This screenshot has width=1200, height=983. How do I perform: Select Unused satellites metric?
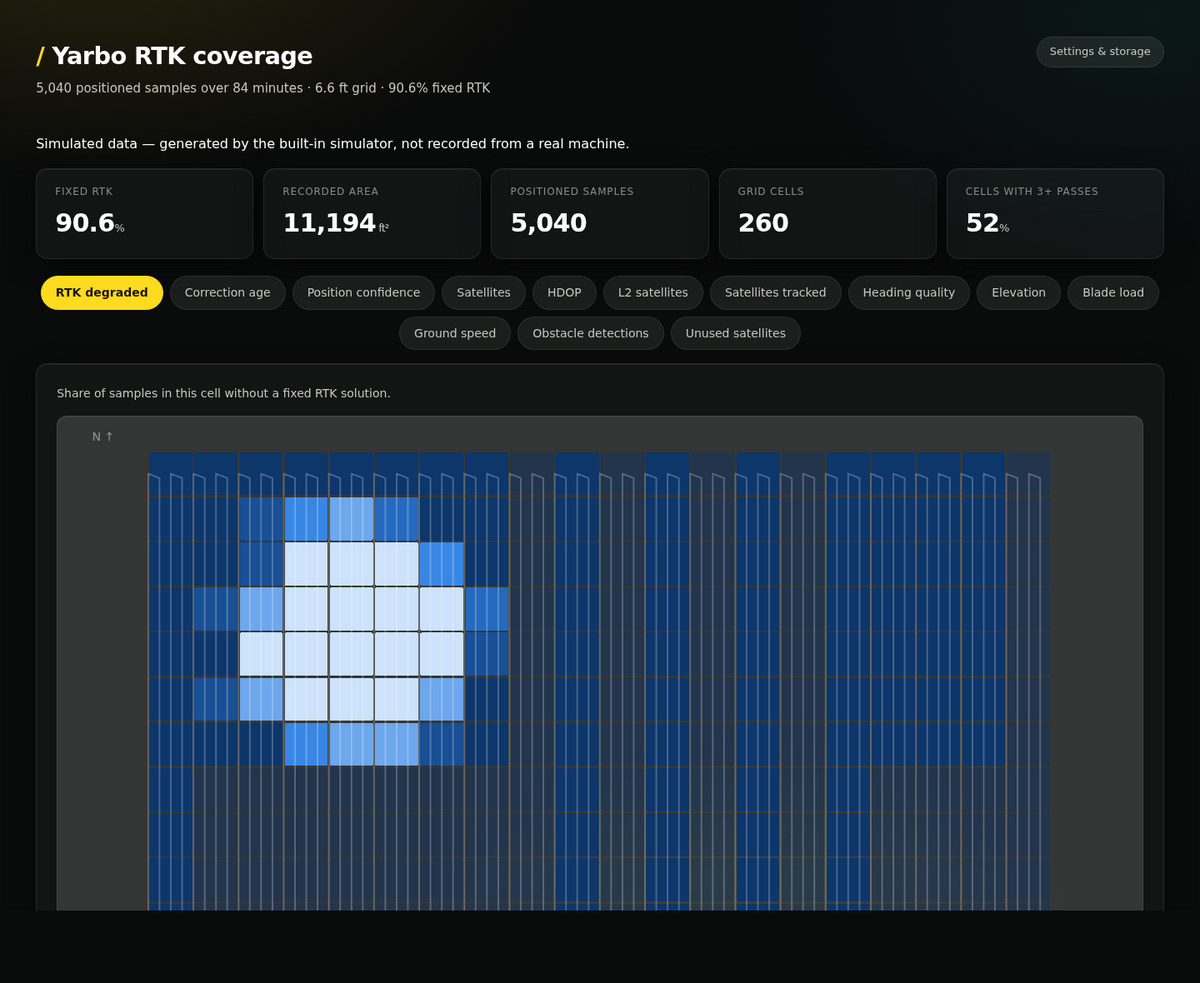[x=736, y=333]
